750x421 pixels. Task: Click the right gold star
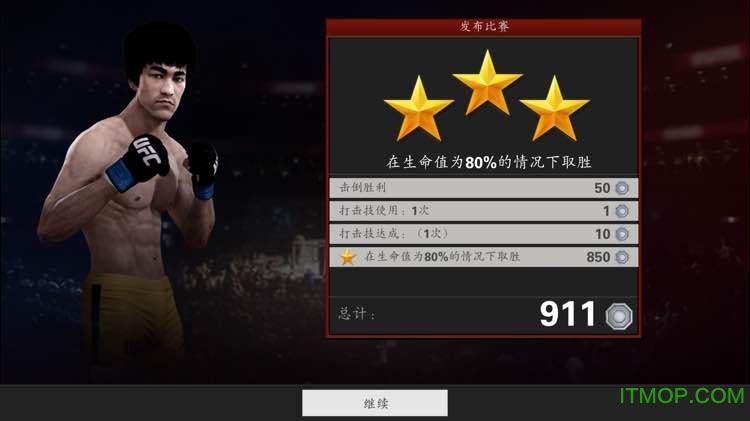tap(554, 110)
